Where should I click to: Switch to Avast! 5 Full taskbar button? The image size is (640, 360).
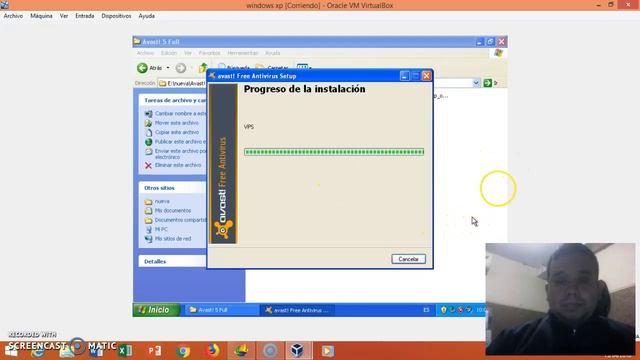pos(221,310)
